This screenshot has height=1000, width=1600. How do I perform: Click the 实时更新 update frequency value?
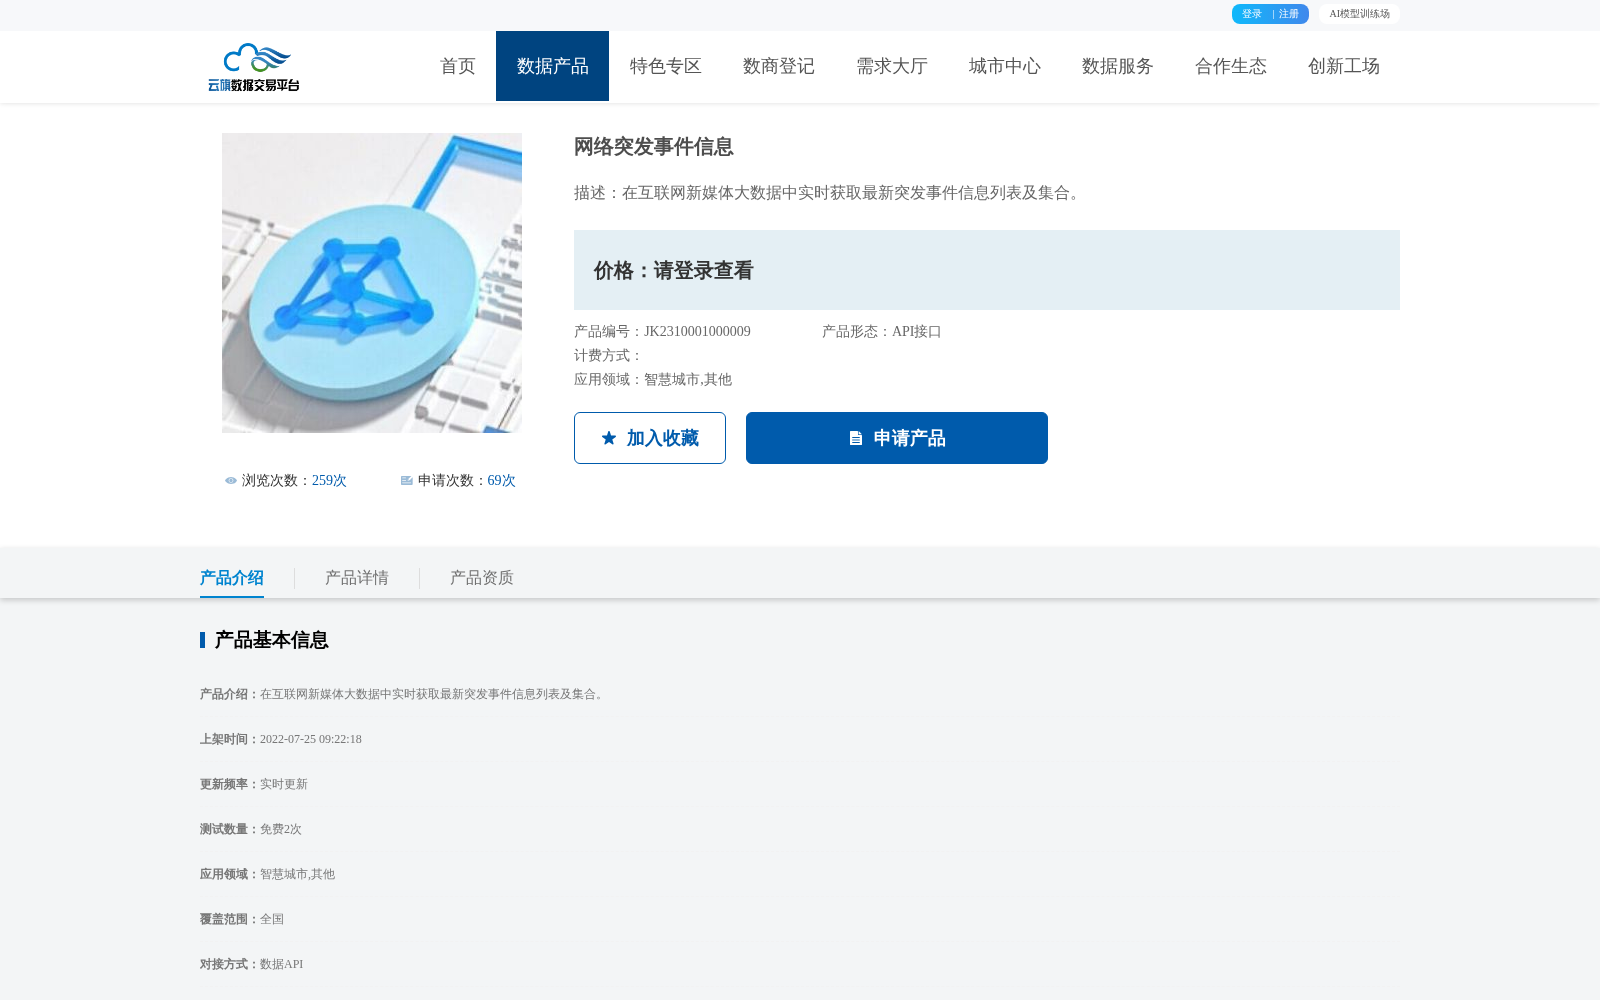click(x=284, y=784)
